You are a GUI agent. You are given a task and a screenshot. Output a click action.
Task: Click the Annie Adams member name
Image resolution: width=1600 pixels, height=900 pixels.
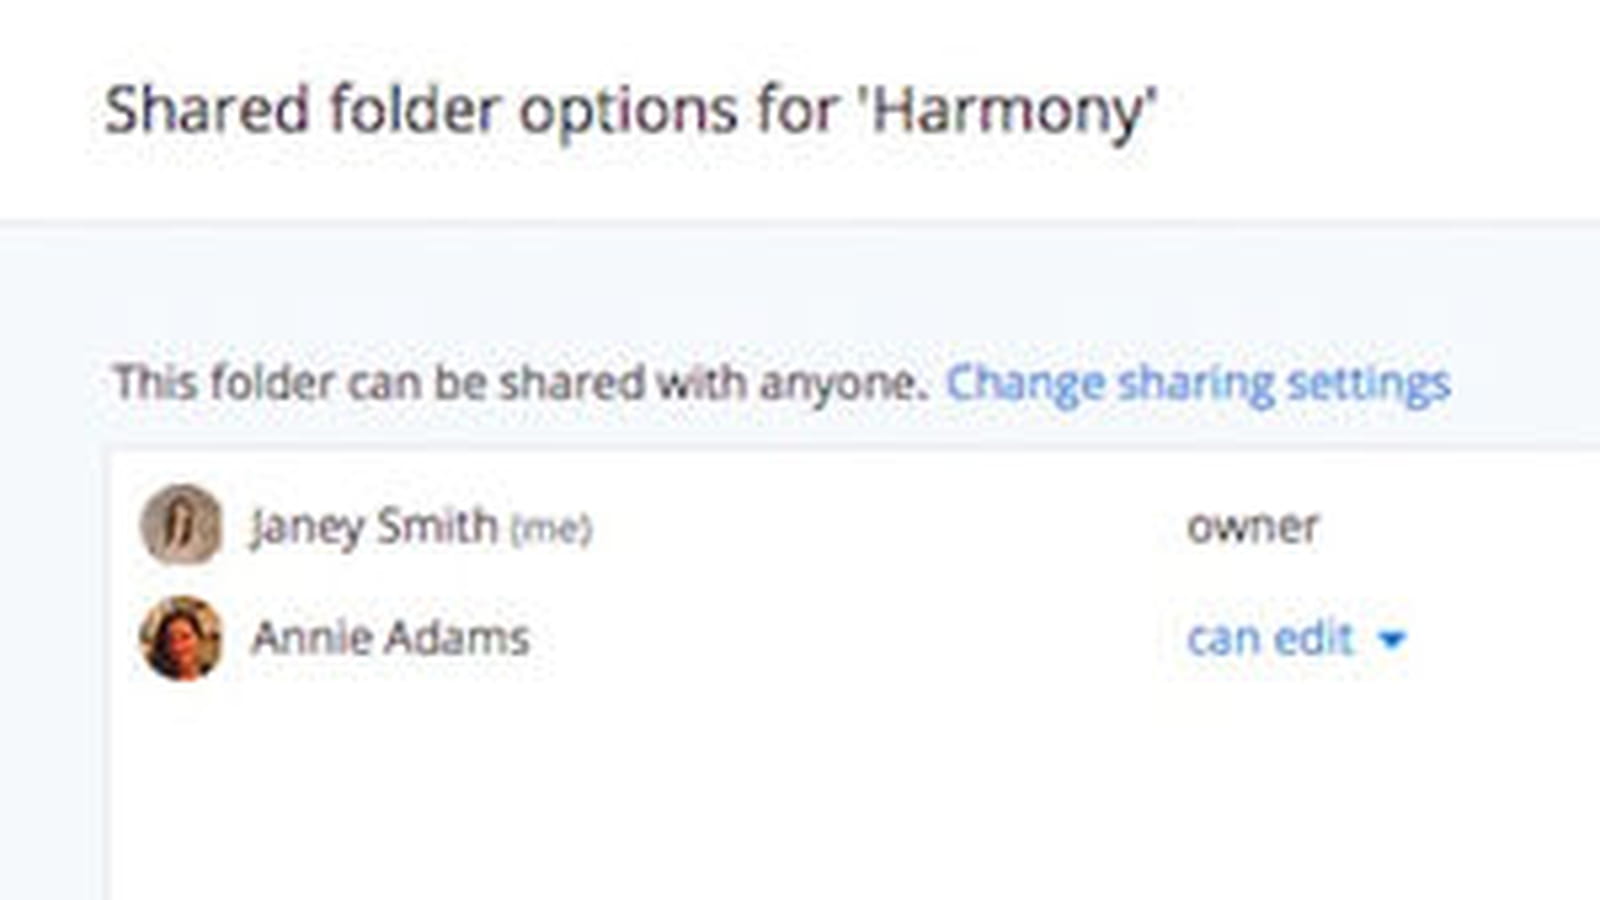[390, 638]
